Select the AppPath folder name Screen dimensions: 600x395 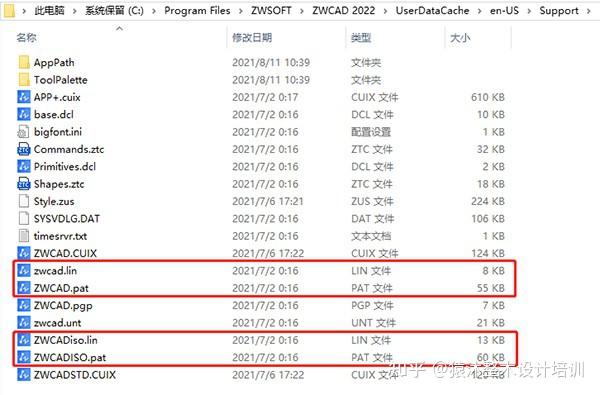coord(54,62)
